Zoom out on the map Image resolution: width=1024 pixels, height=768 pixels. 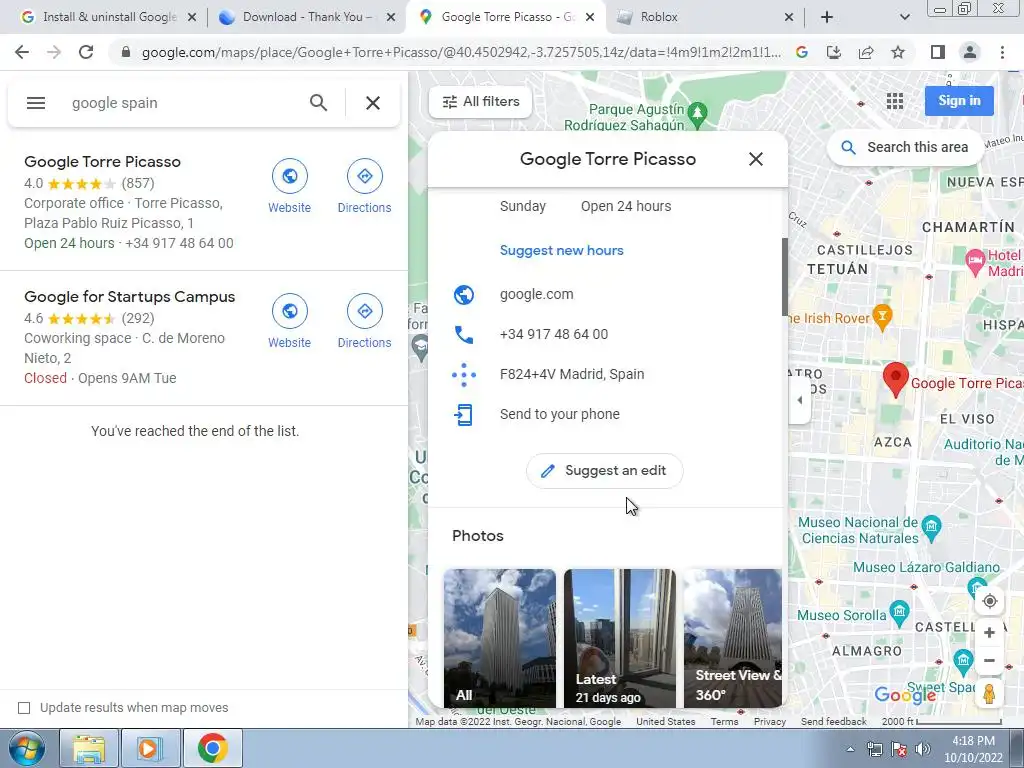click(989, 661)
